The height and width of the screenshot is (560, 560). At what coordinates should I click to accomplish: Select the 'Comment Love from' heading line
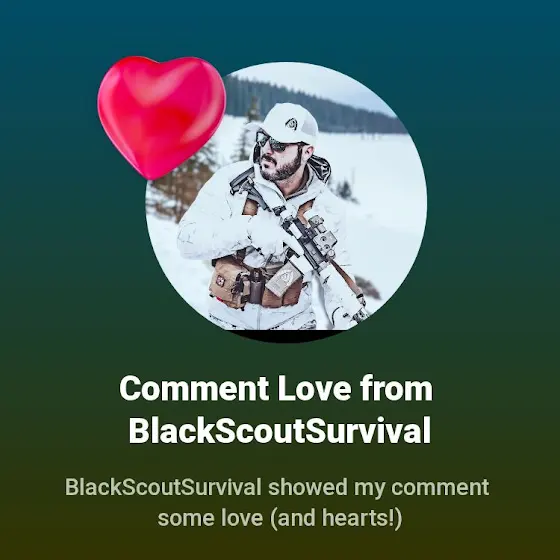click(276, 389)
